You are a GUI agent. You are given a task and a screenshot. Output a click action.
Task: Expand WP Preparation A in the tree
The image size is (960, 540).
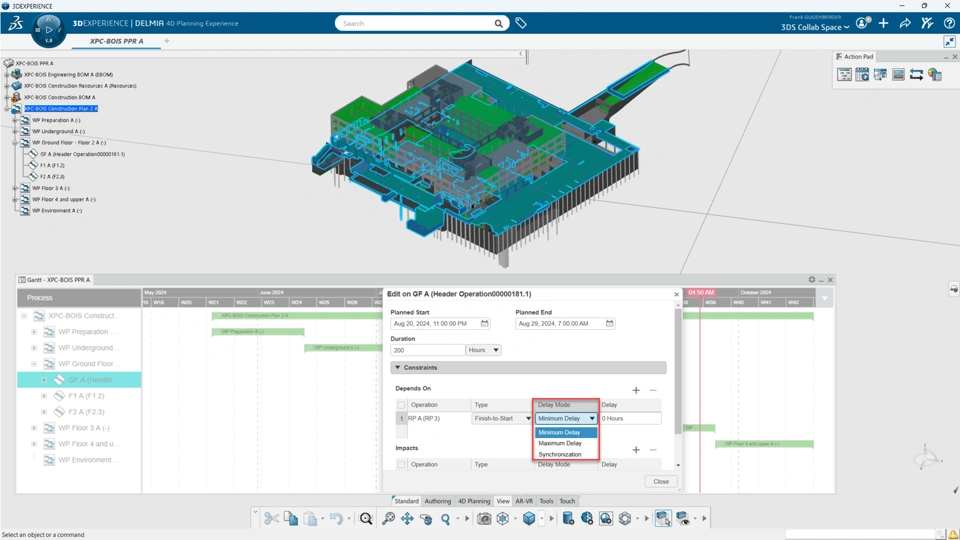click(15, 120)
